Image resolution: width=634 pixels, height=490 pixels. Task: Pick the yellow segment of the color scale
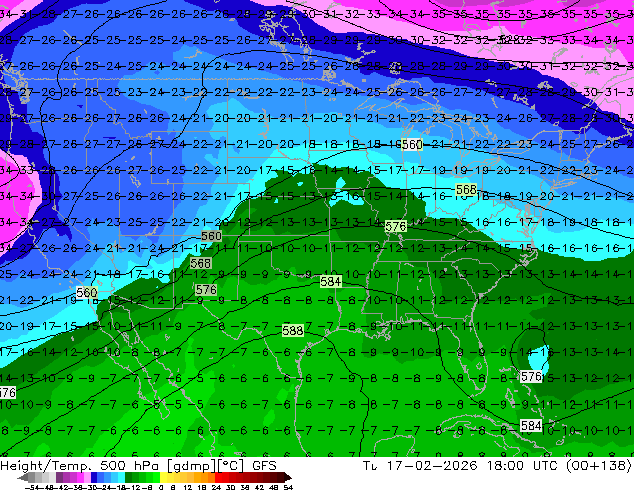click(x=163, y=477)
